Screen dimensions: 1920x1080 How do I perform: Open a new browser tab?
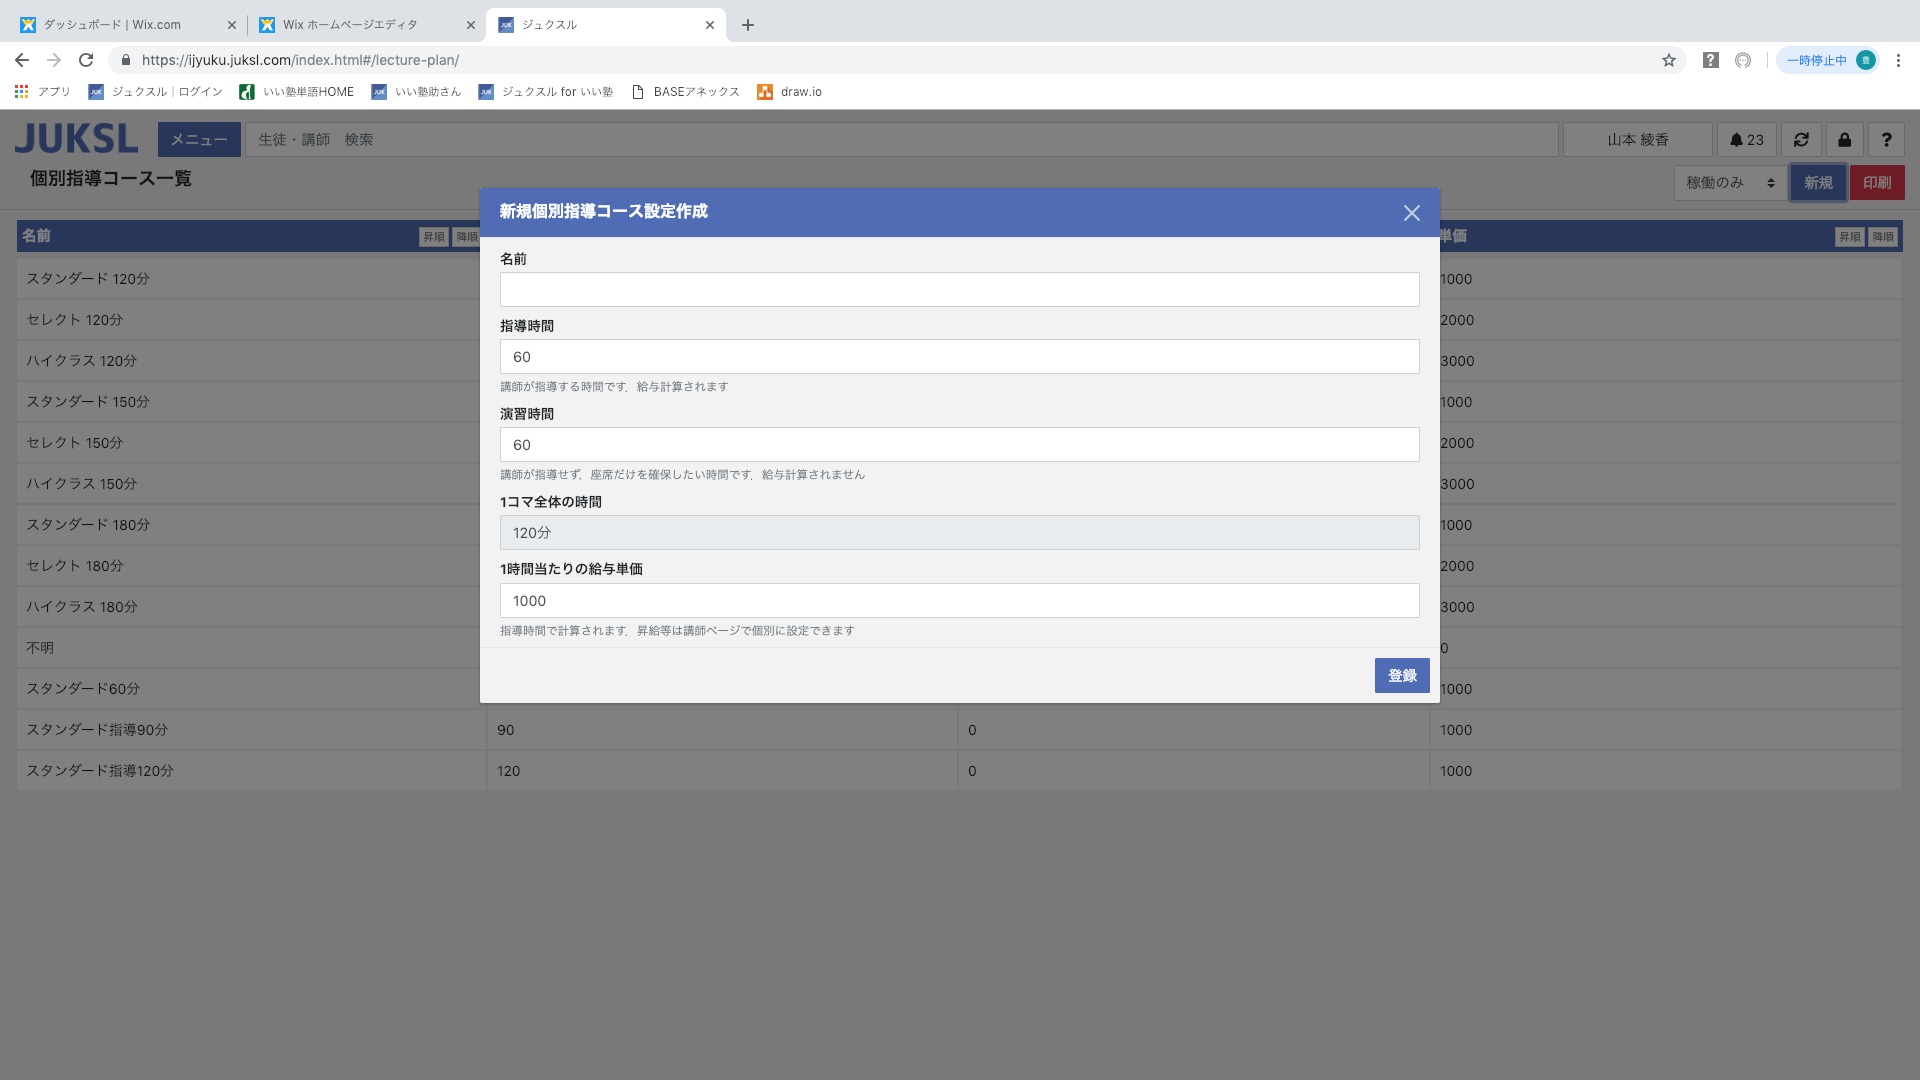(x=748, y=25)
